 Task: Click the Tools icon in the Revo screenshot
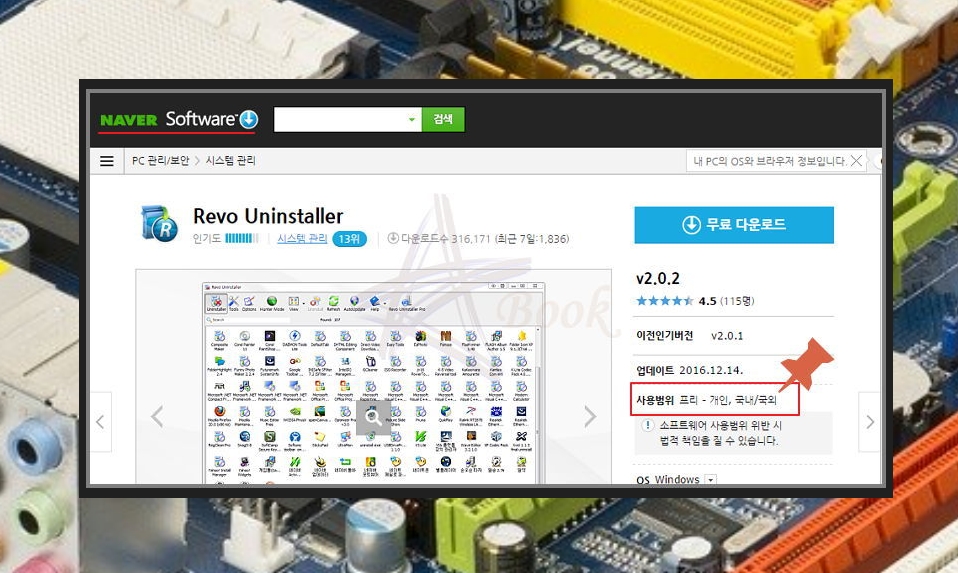coord(234,302)
